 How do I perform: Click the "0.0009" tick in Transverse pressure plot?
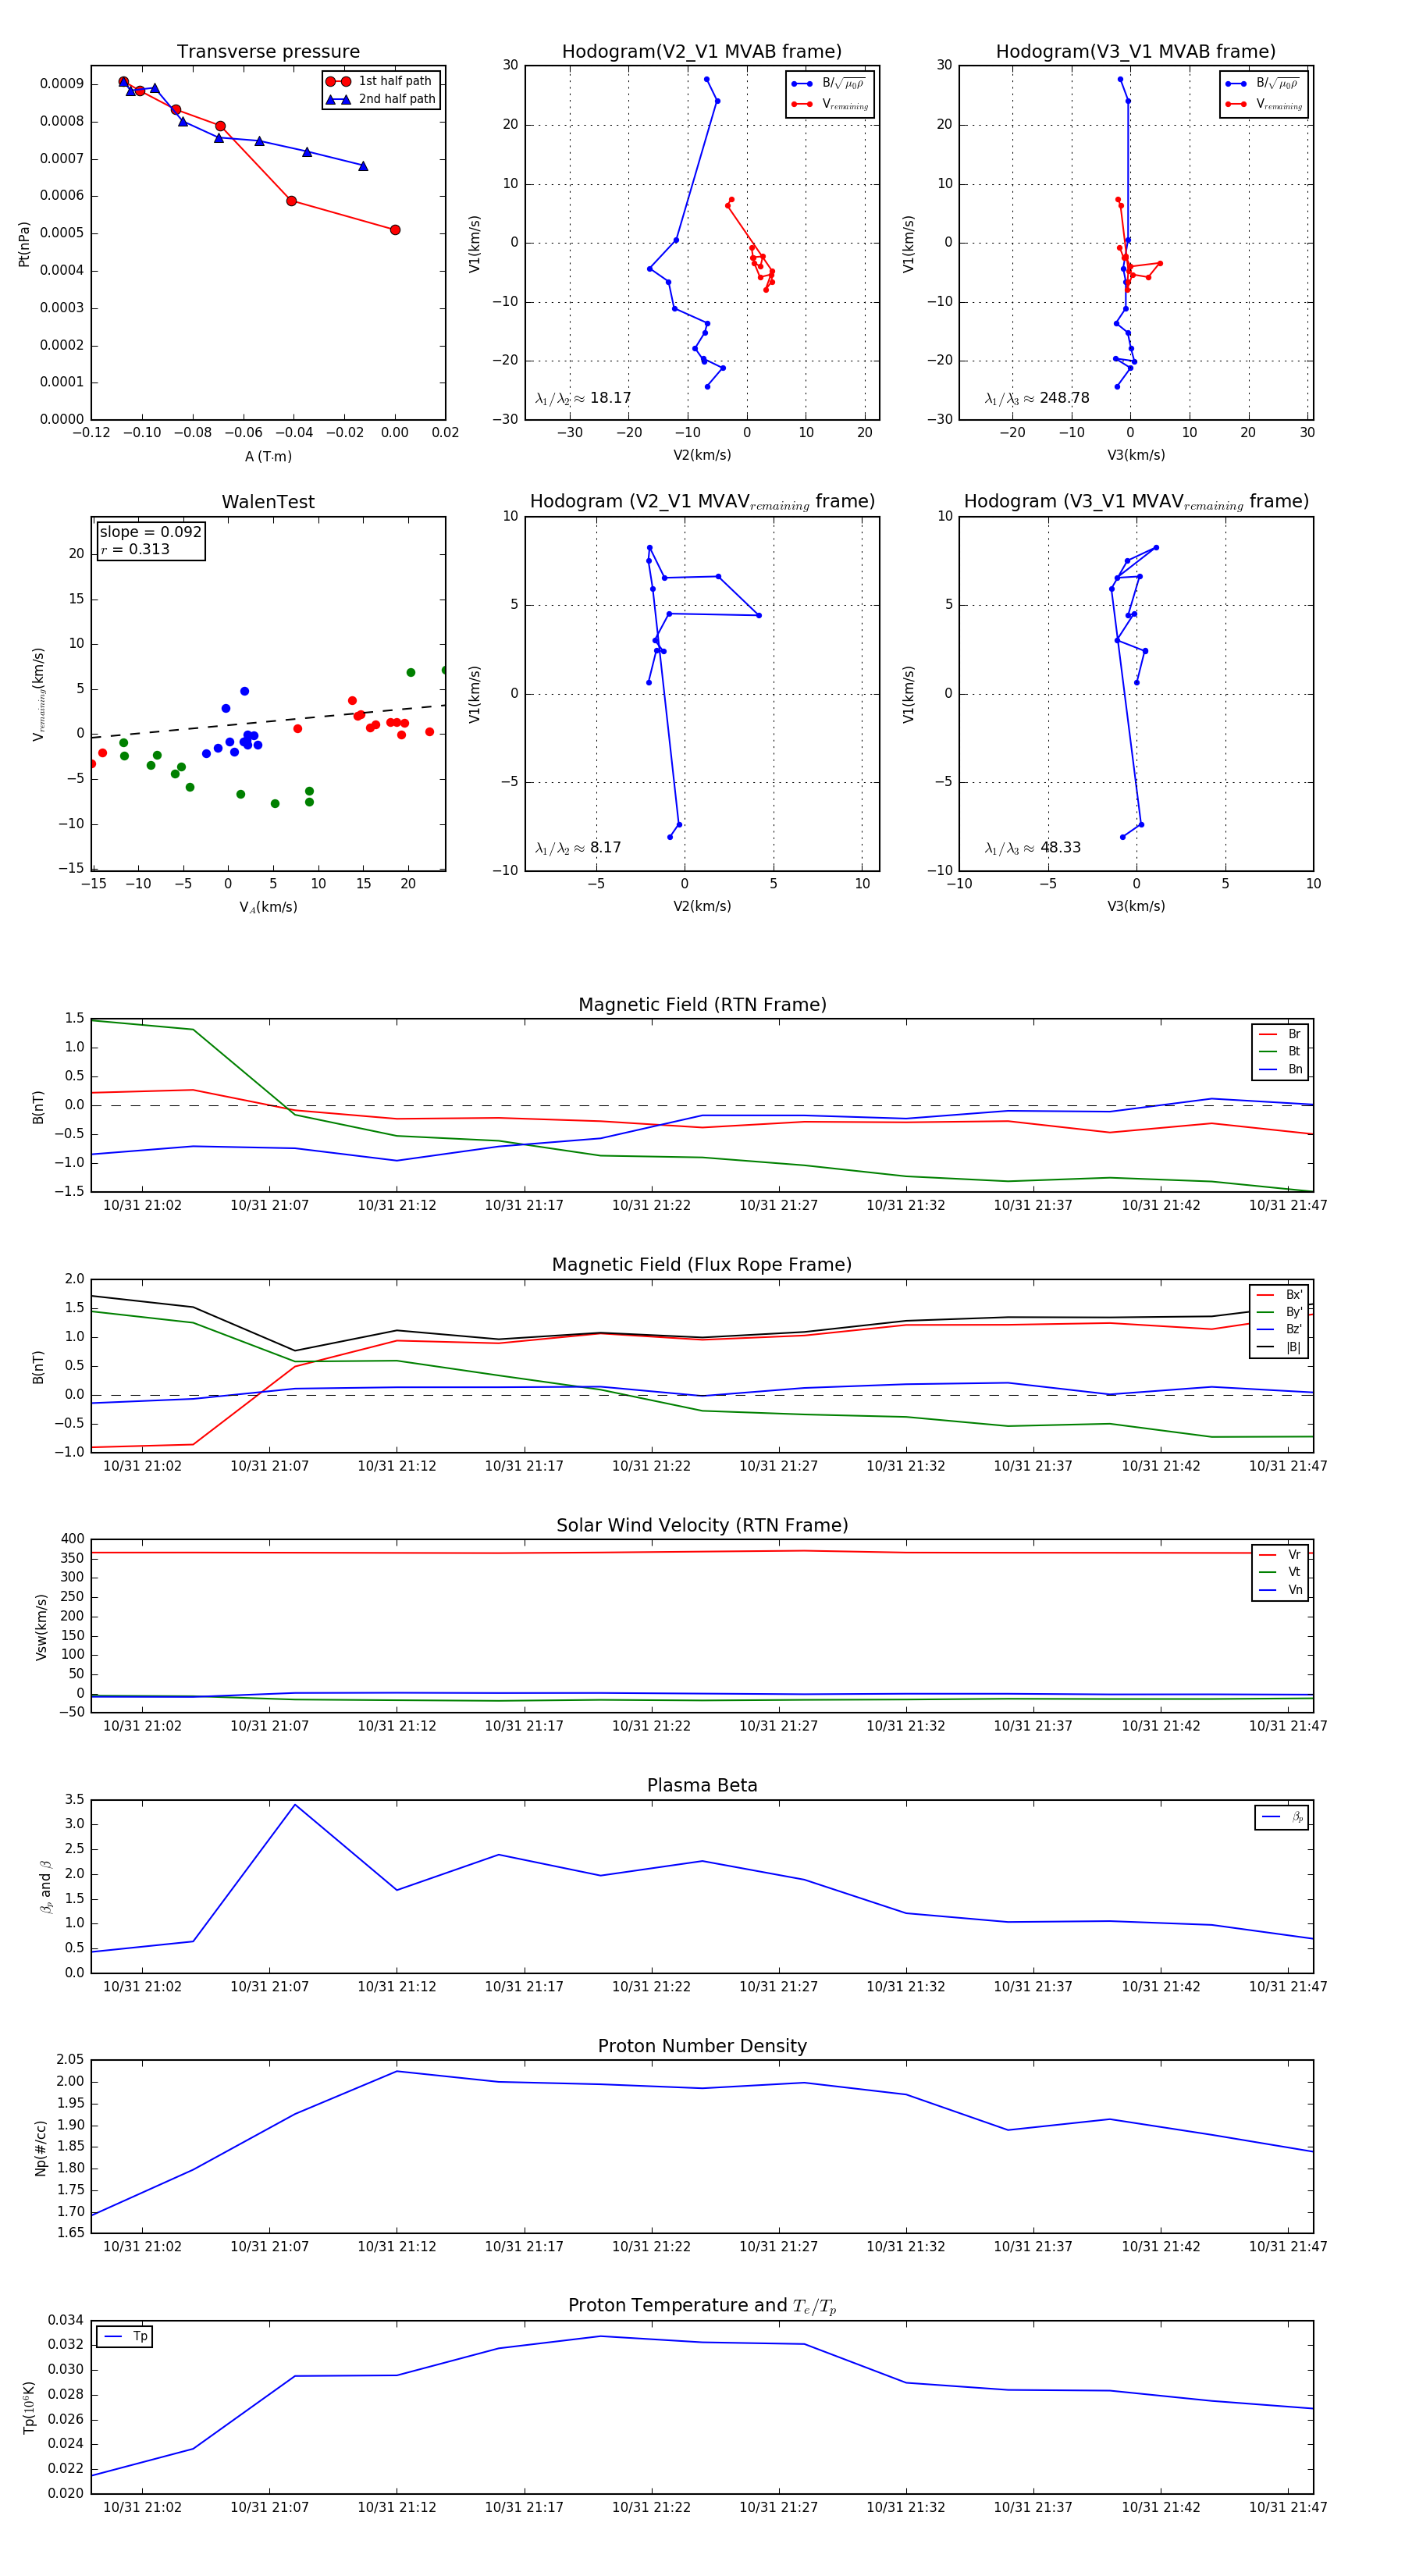(x=62, y=84)
